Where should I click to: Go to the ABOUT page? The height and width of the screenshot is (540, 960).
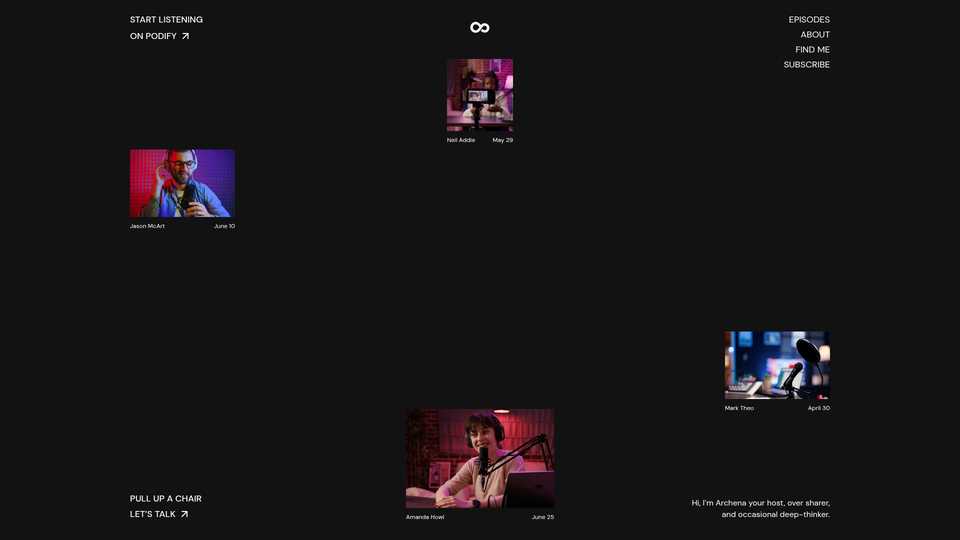click(815, 35)
